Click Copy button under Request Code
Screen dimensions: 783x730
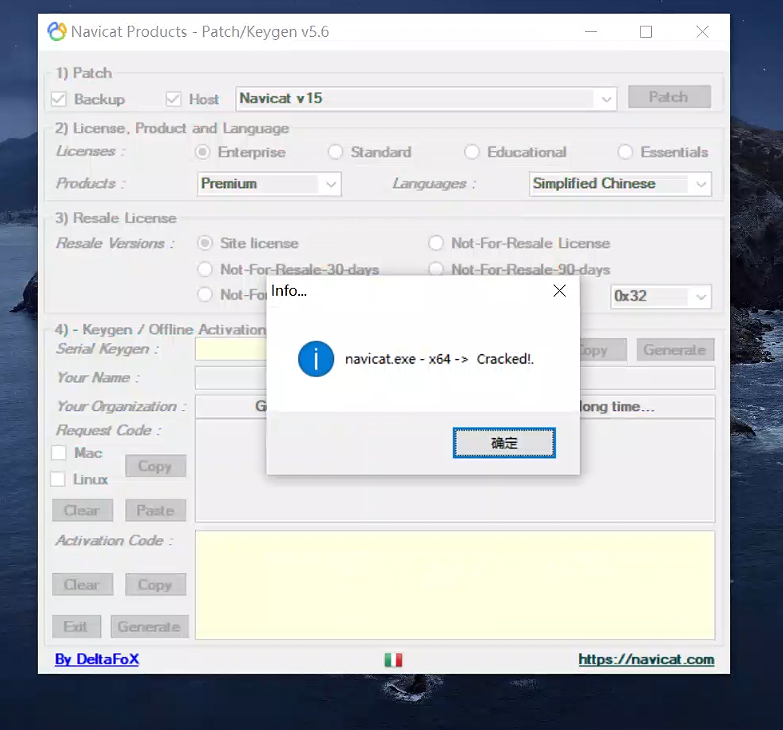coord(155,466)
